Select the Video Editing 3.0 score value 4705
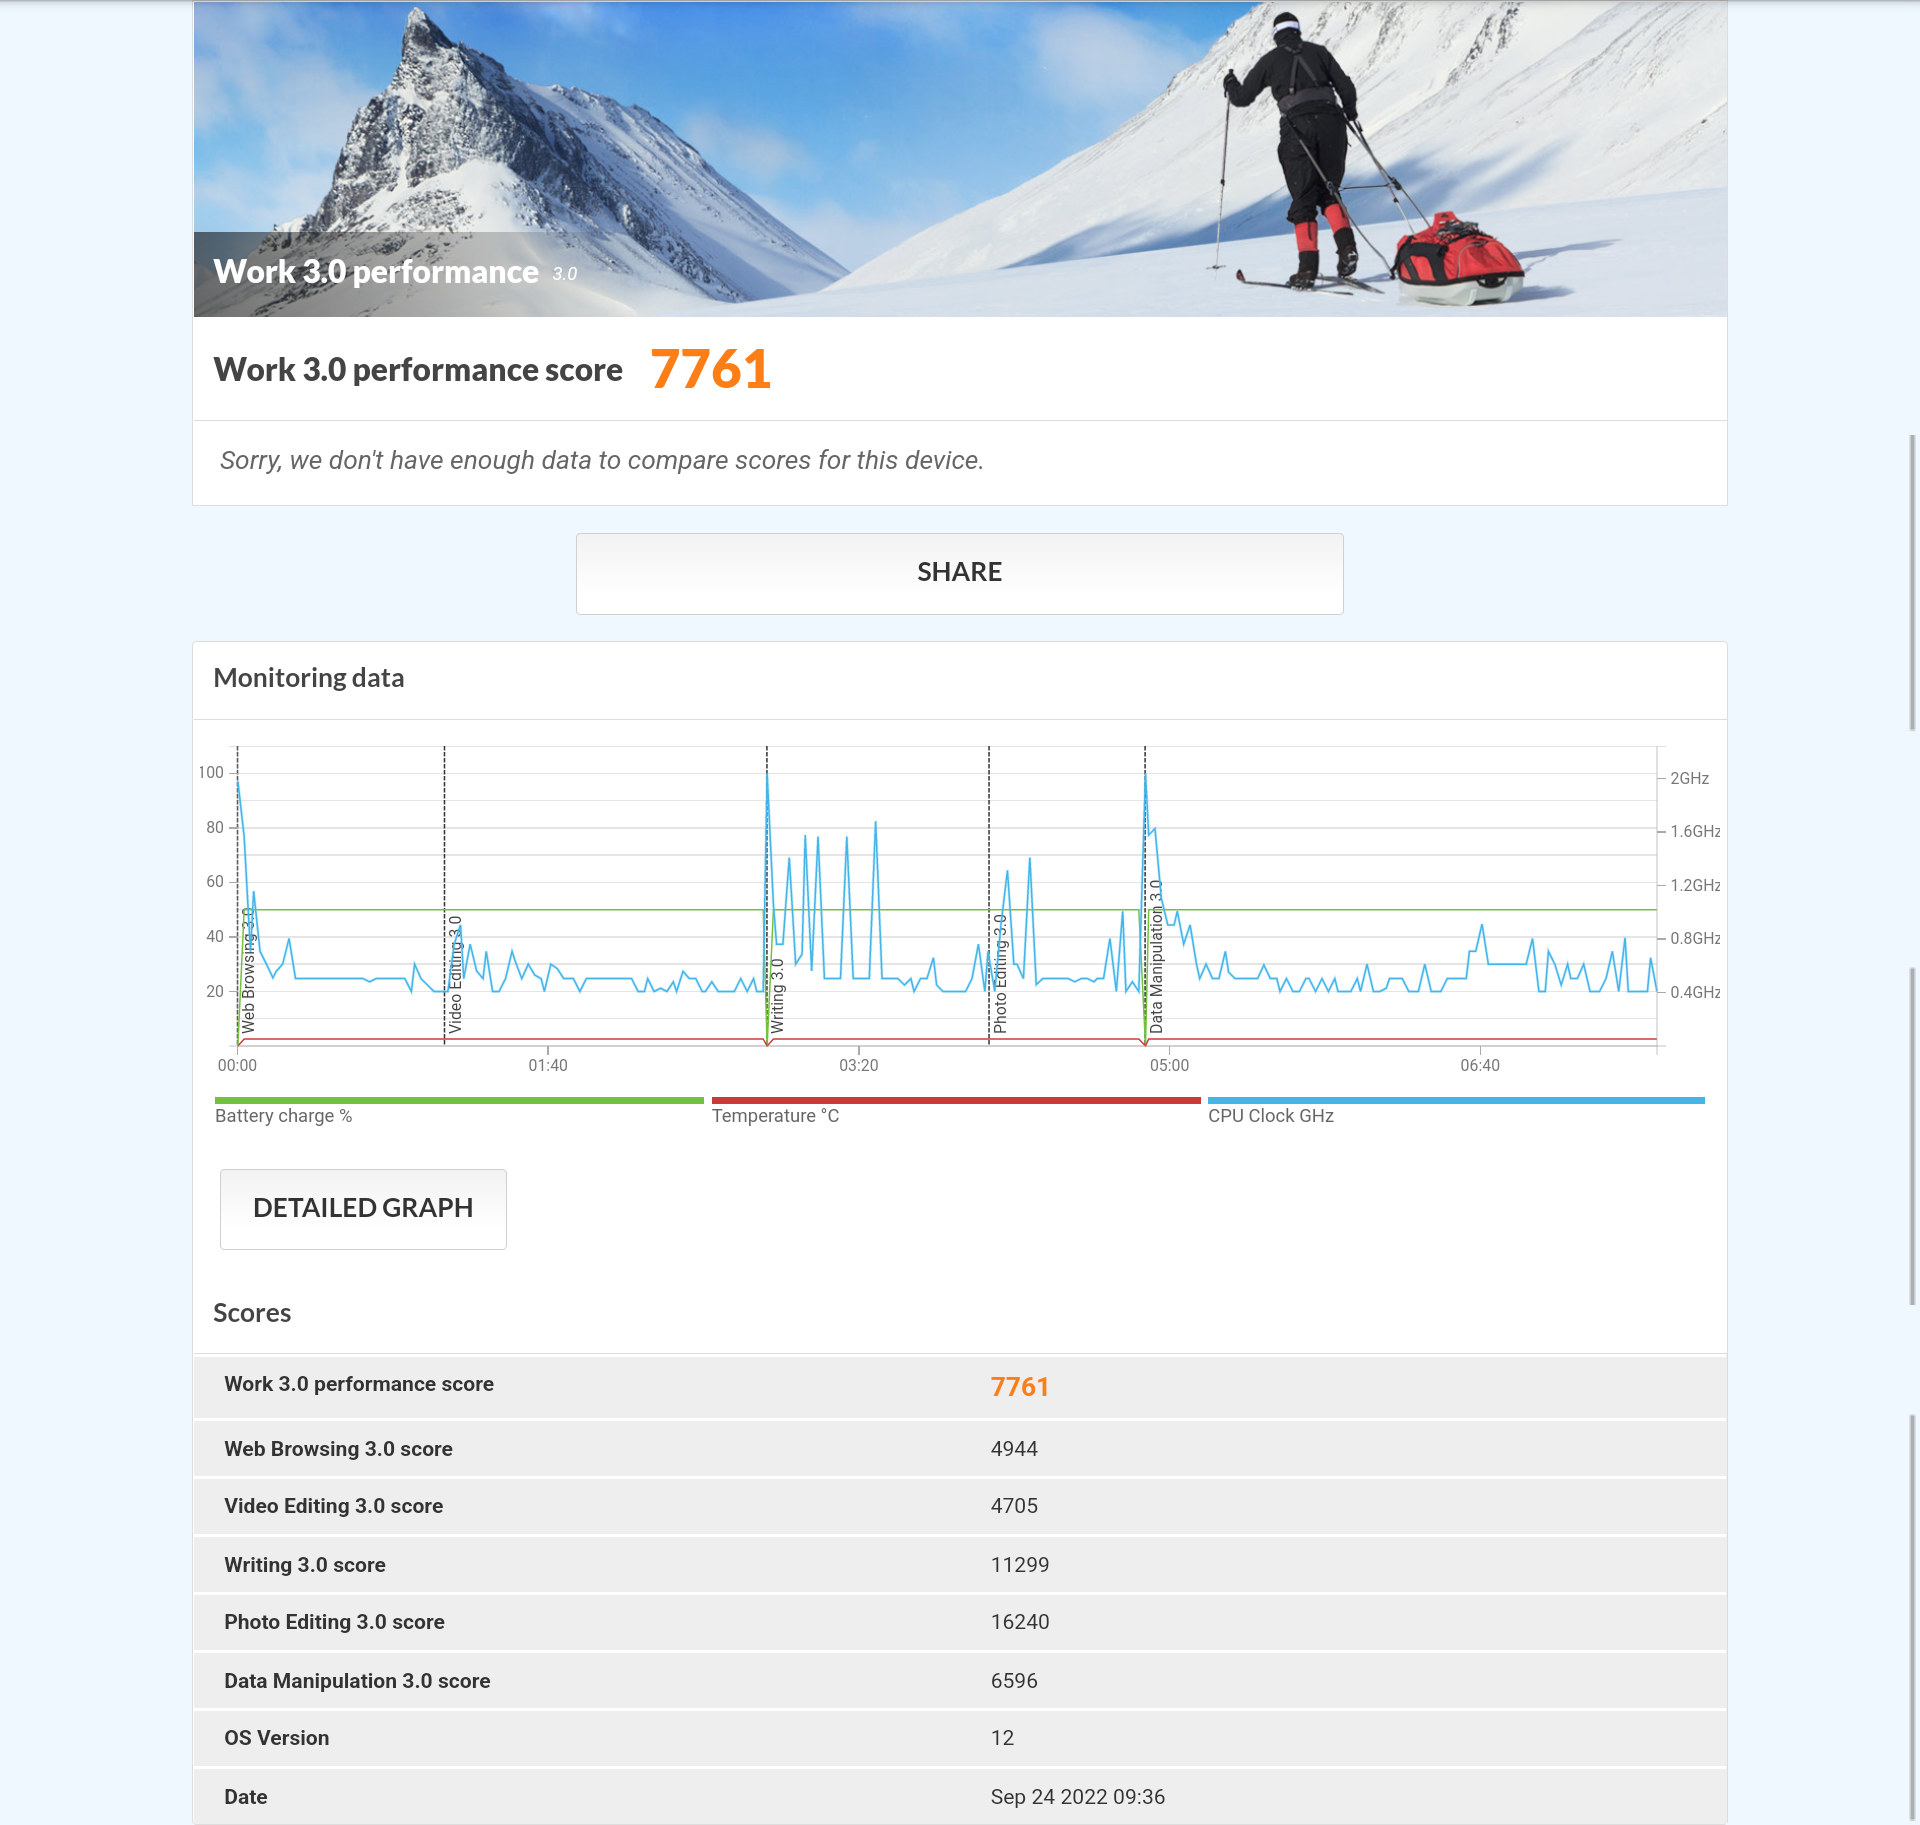This screenshot has width=1920, height=1825. tap(1014, 1506)
